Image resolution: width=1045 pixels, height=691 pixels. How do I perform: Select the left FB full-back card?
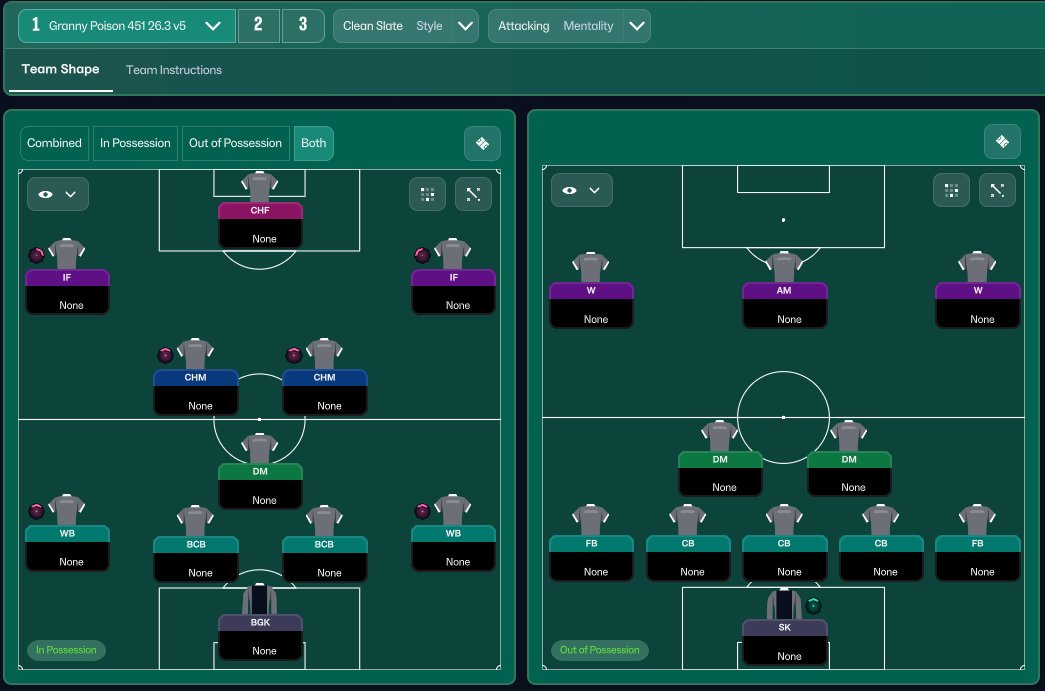click(591, 558)
